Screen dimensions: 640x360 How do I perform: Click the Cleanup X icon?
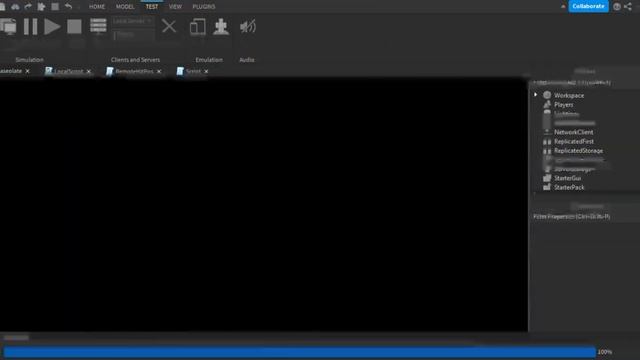(x=169, y=27)
